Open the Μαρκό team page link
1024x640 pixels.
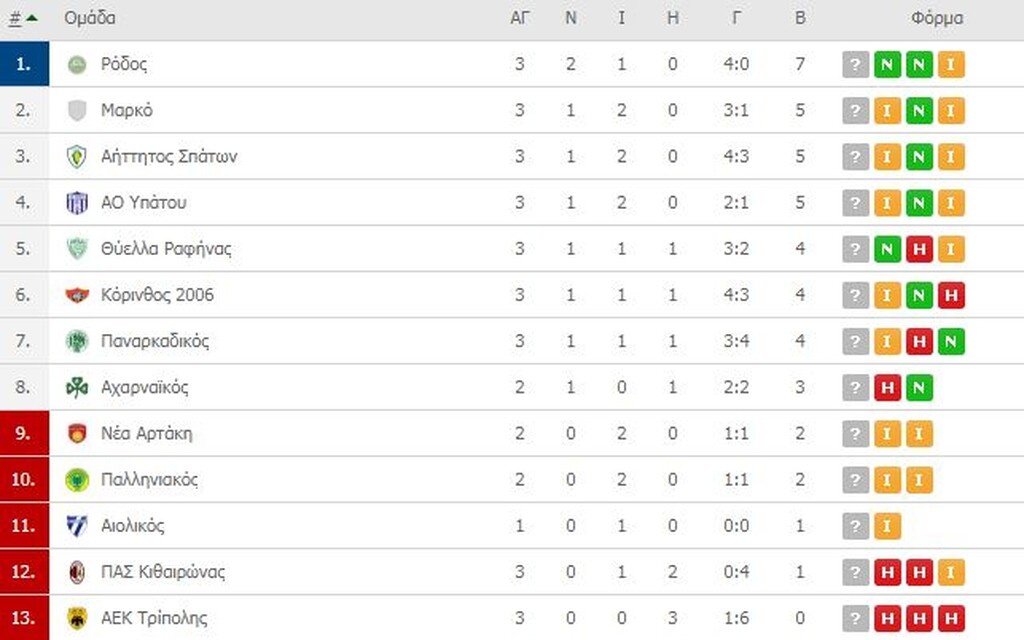pos(127,111)
